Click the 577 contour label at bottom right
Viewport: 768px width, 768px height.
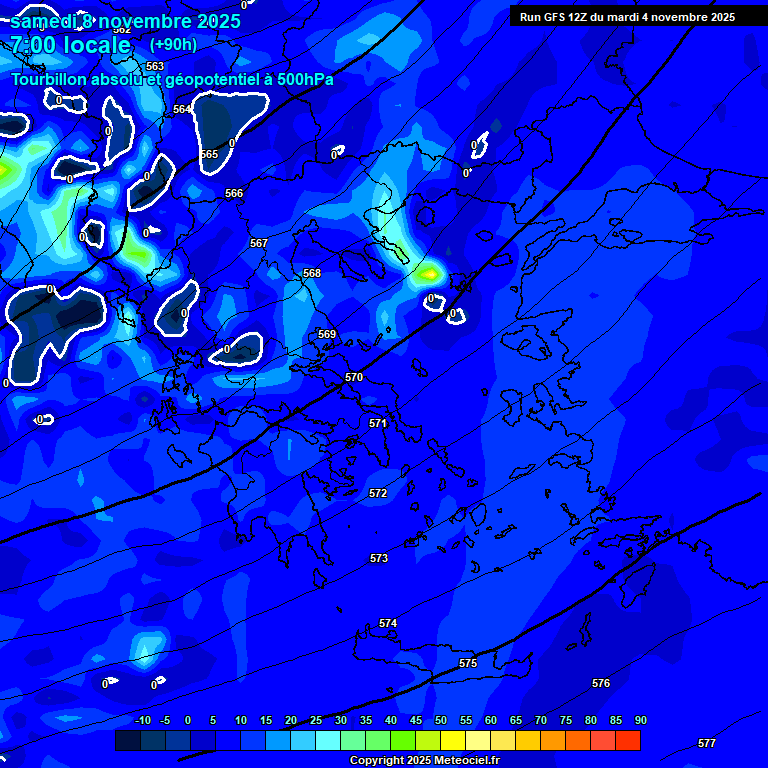pyautogui.click(x=707, y=743)
